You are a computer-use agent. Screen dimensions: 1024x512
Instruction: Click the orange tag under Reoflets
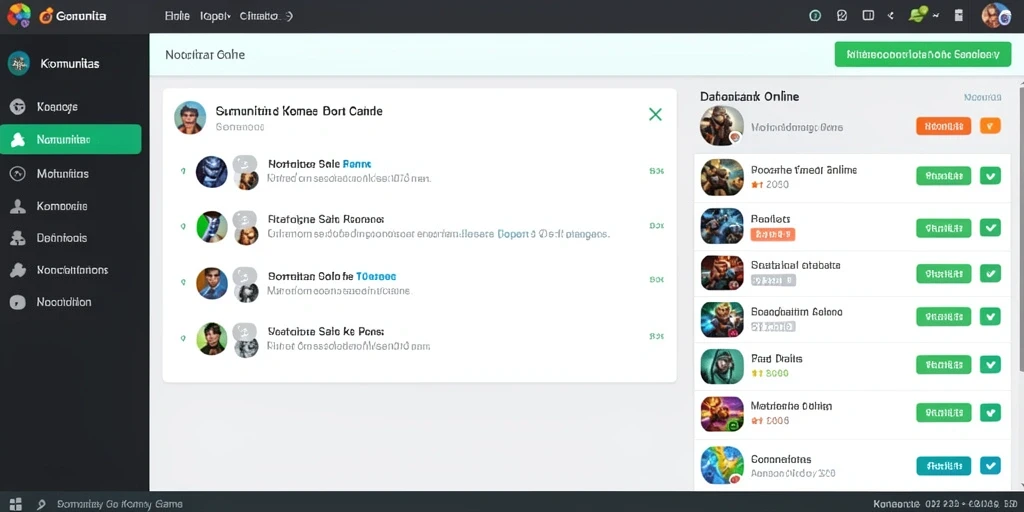[x=773, y=234]
